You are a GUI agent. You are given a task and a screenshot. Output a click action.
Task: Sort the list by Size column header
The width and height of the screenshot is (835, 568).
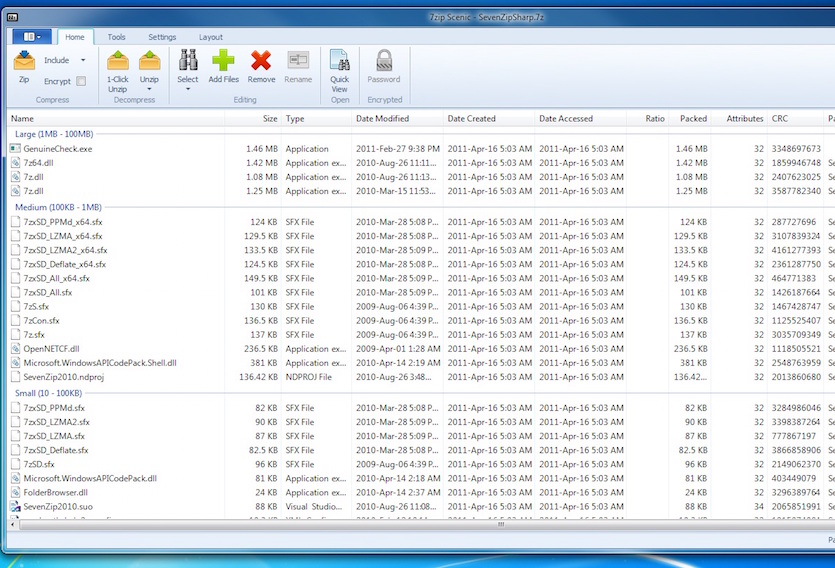click(x=269, y=118)
